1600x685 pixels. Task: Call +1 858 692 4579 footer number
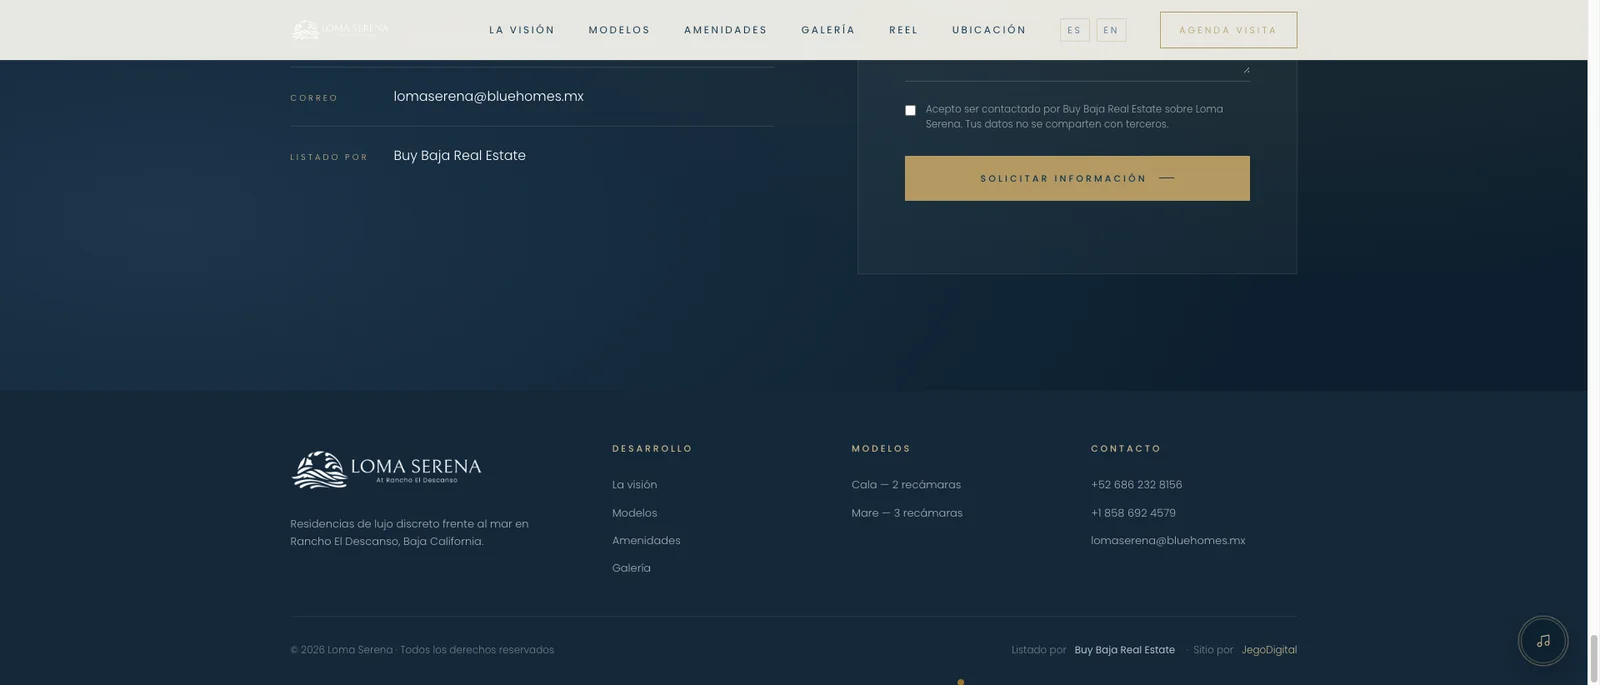point(1133,513)
